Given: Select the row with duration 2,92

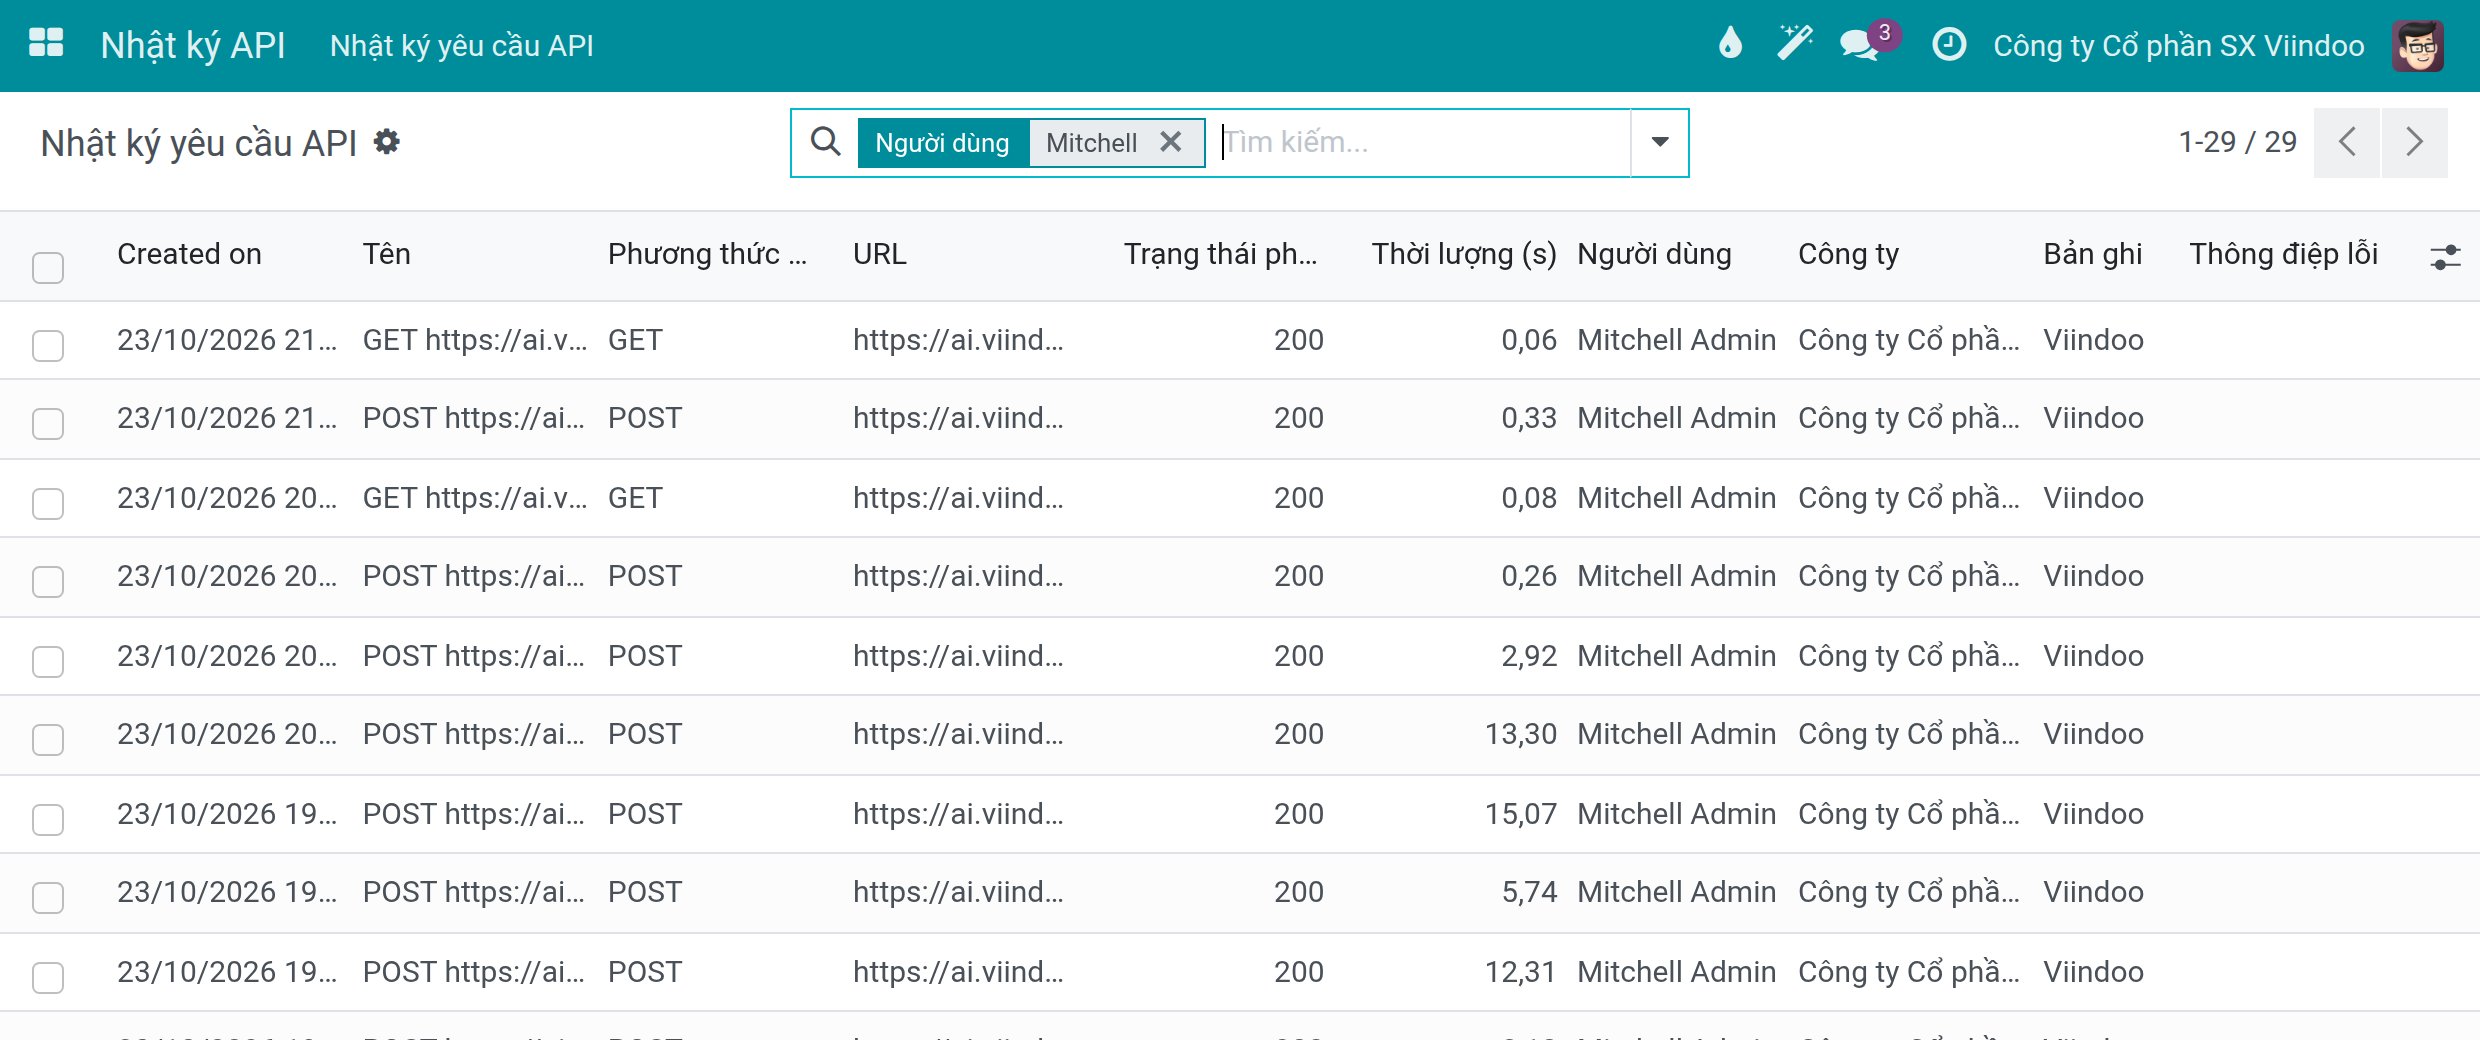Looking at the screenshot, I should pos(48,661).
